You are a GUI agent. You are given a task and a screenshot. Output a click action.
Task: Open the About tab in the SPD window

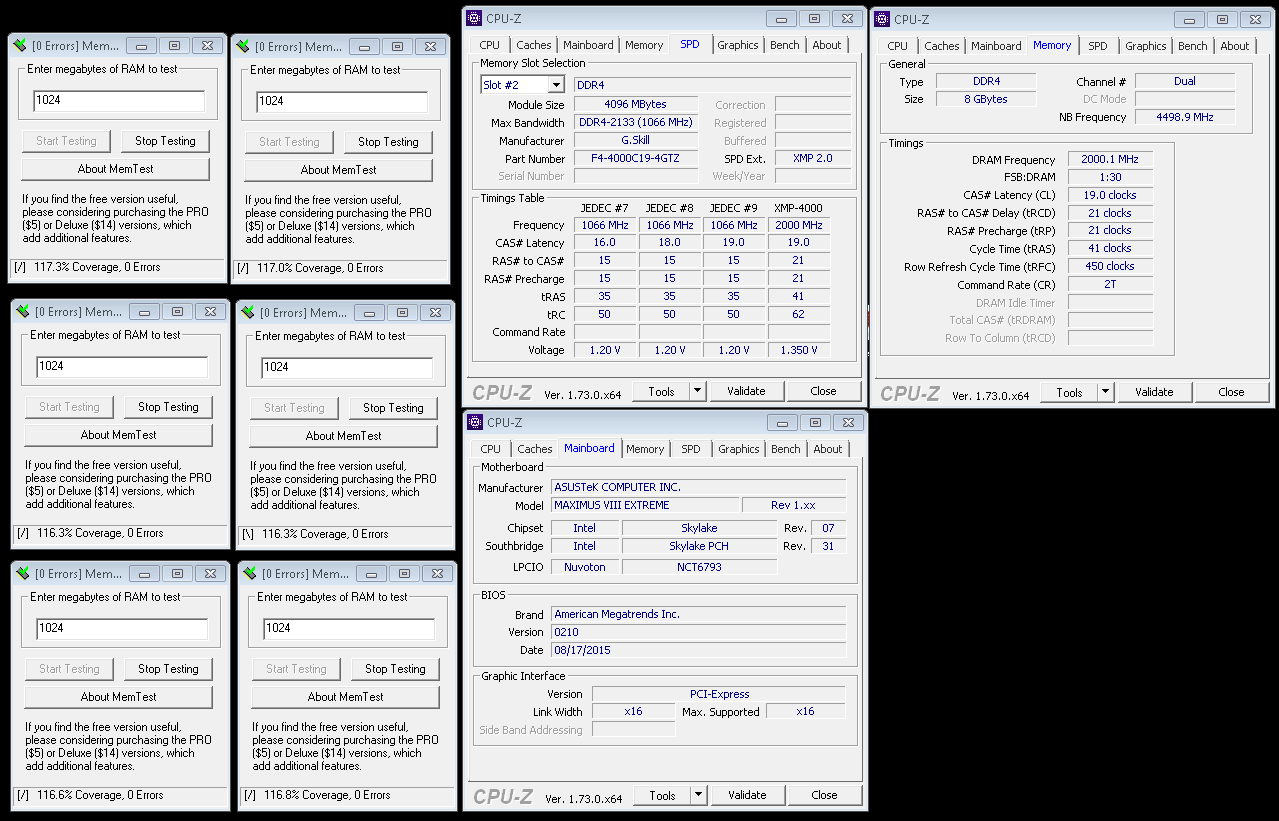click(x=827, y=45)
